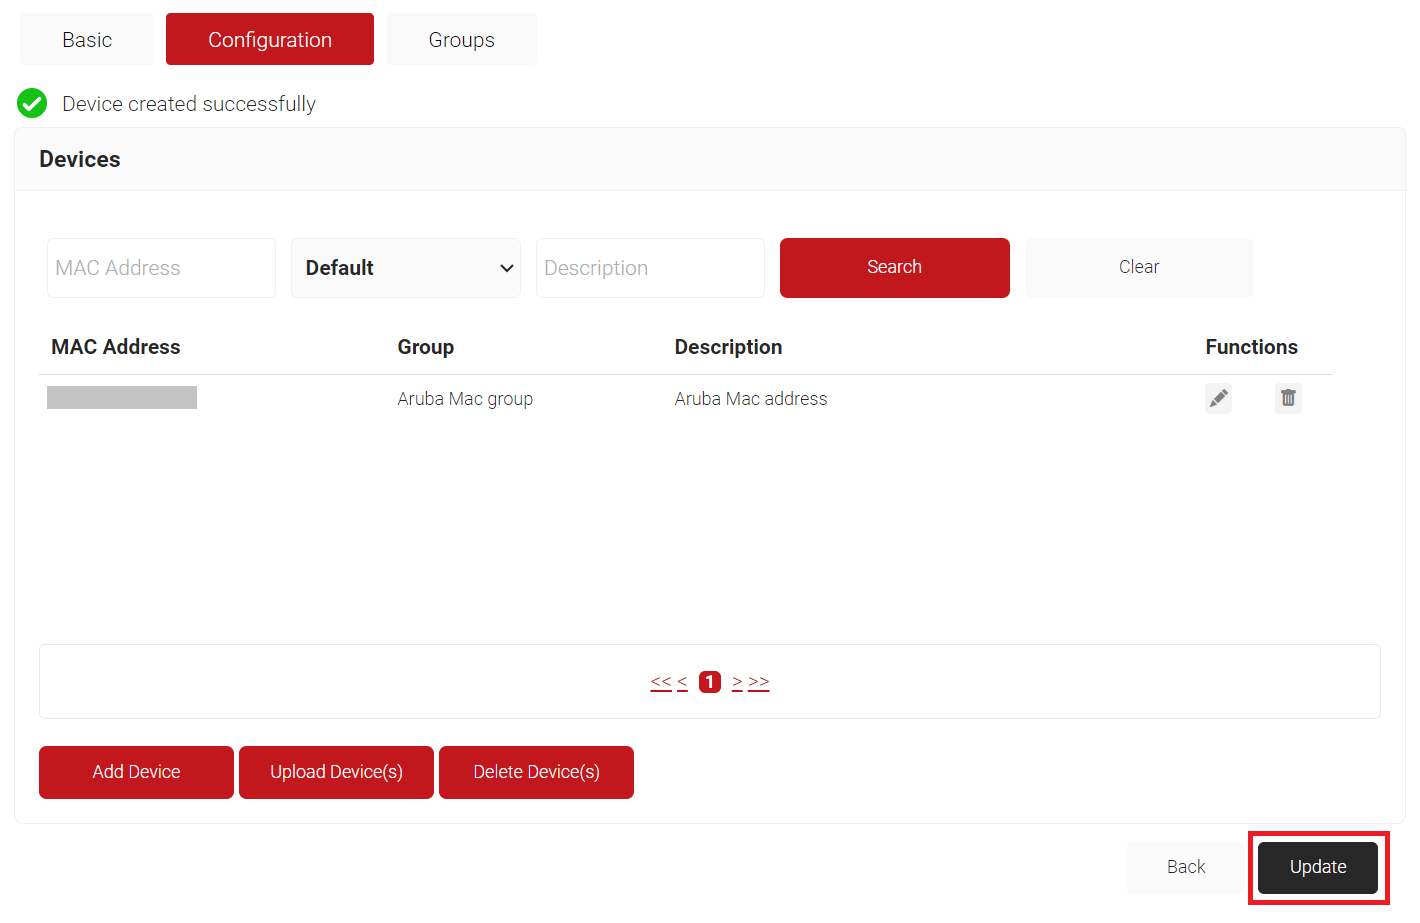
Task: Open the Groups tab
Action: (x=461, y=40)
